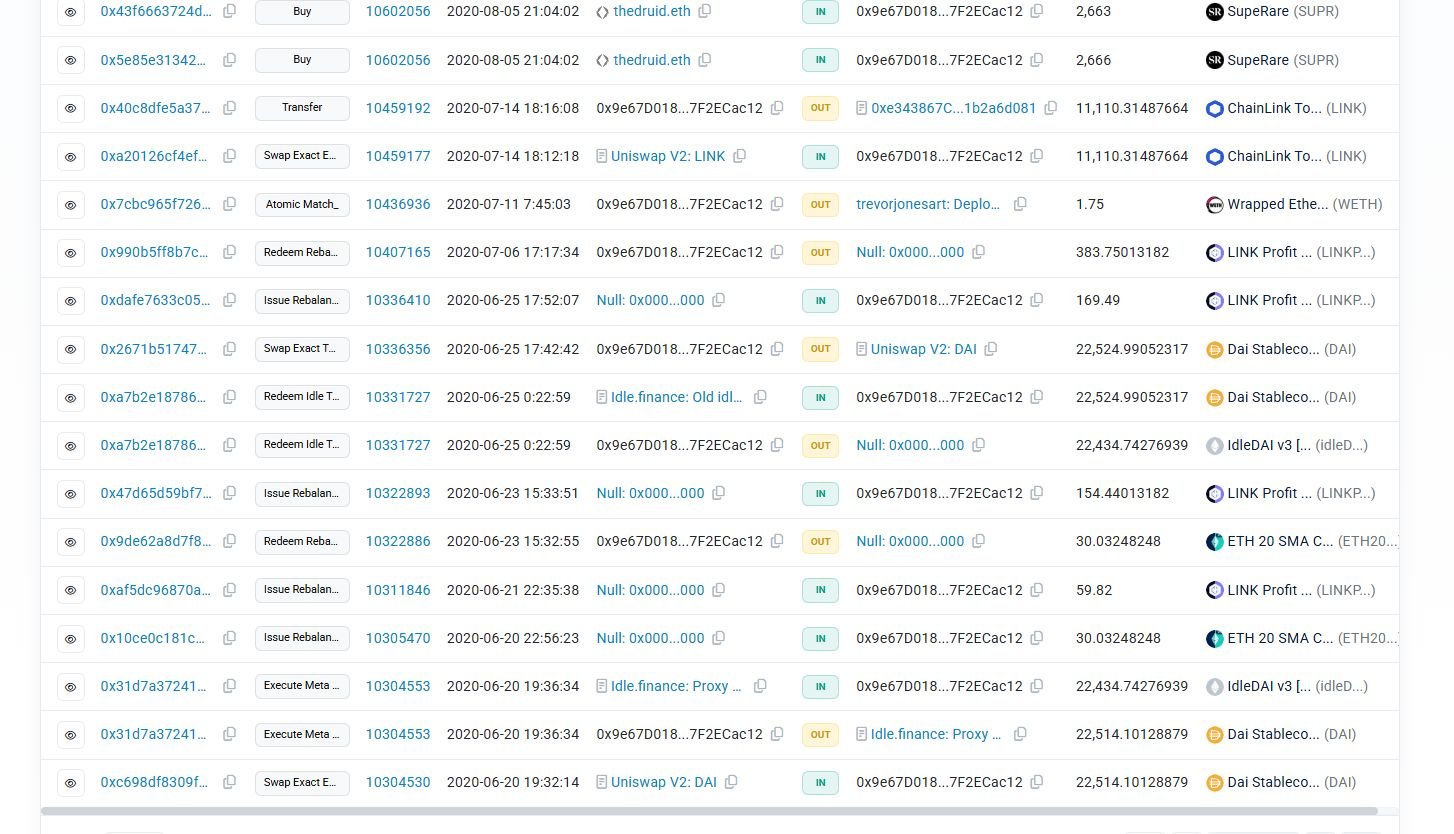Click the Transfer method label
Screen dimensions: 1454x834
pos(302,108)
